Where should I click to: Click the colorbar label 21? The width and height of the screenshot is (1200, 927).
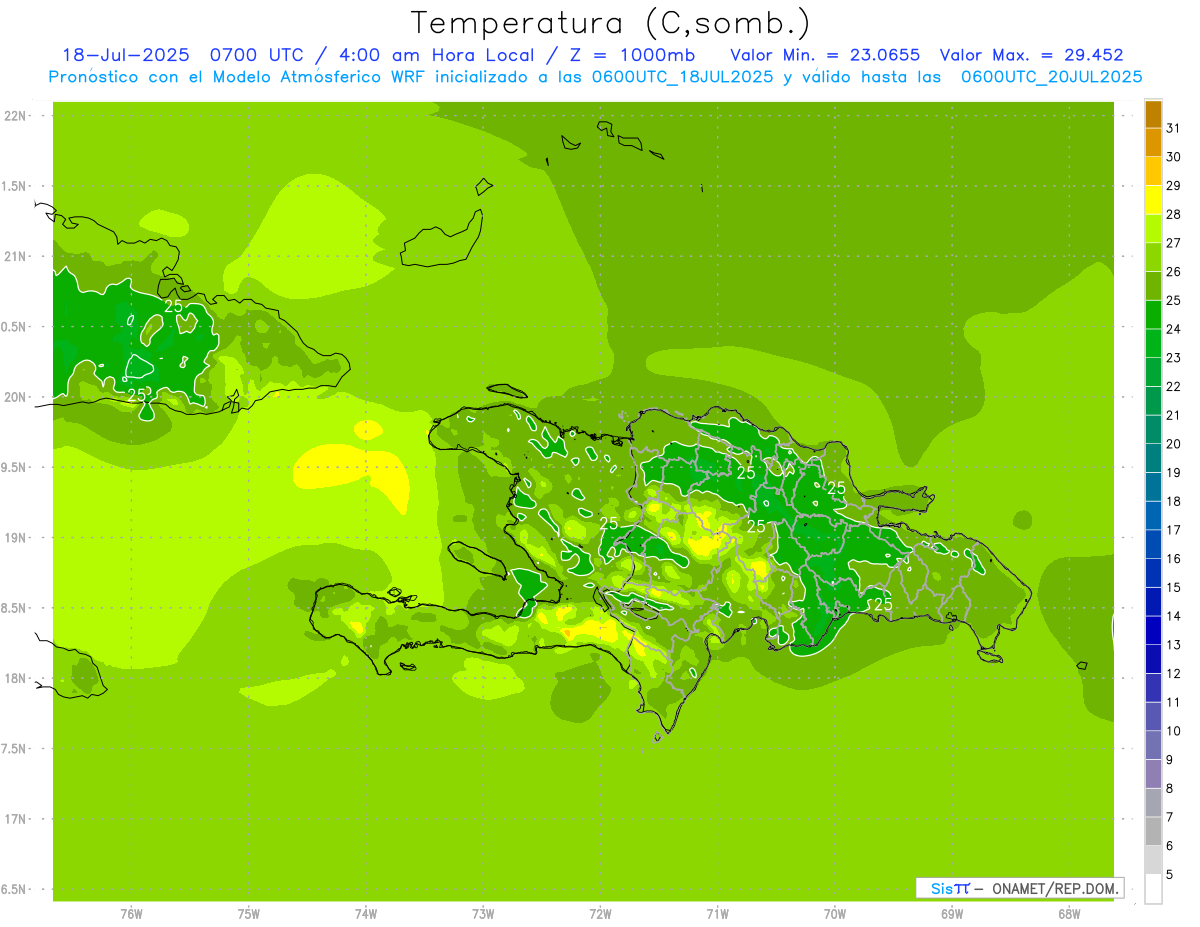pos(1174,415)
